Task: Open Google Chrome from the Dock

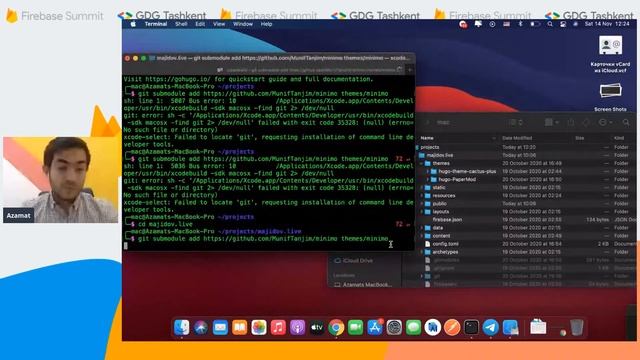Action: [x=336, y=327]
